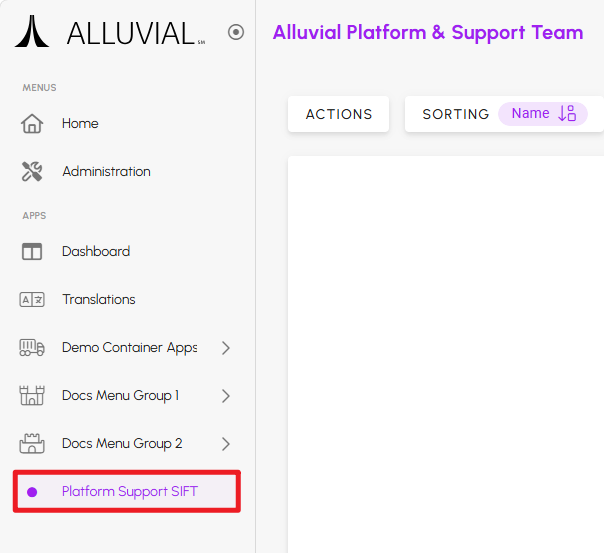Viewport: 604px width, 553px height.
Task: Open the Translations app
Action: 99,300
